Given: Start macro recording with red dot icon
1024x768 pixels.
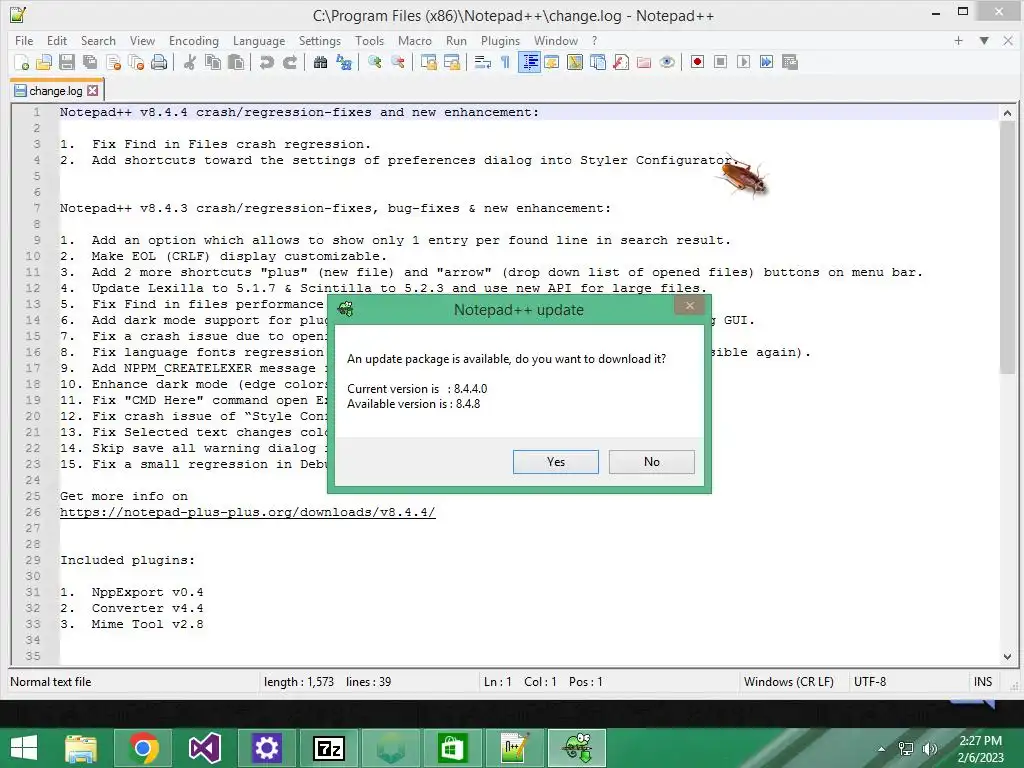Looking at the screenshot, I should point(697,62).
